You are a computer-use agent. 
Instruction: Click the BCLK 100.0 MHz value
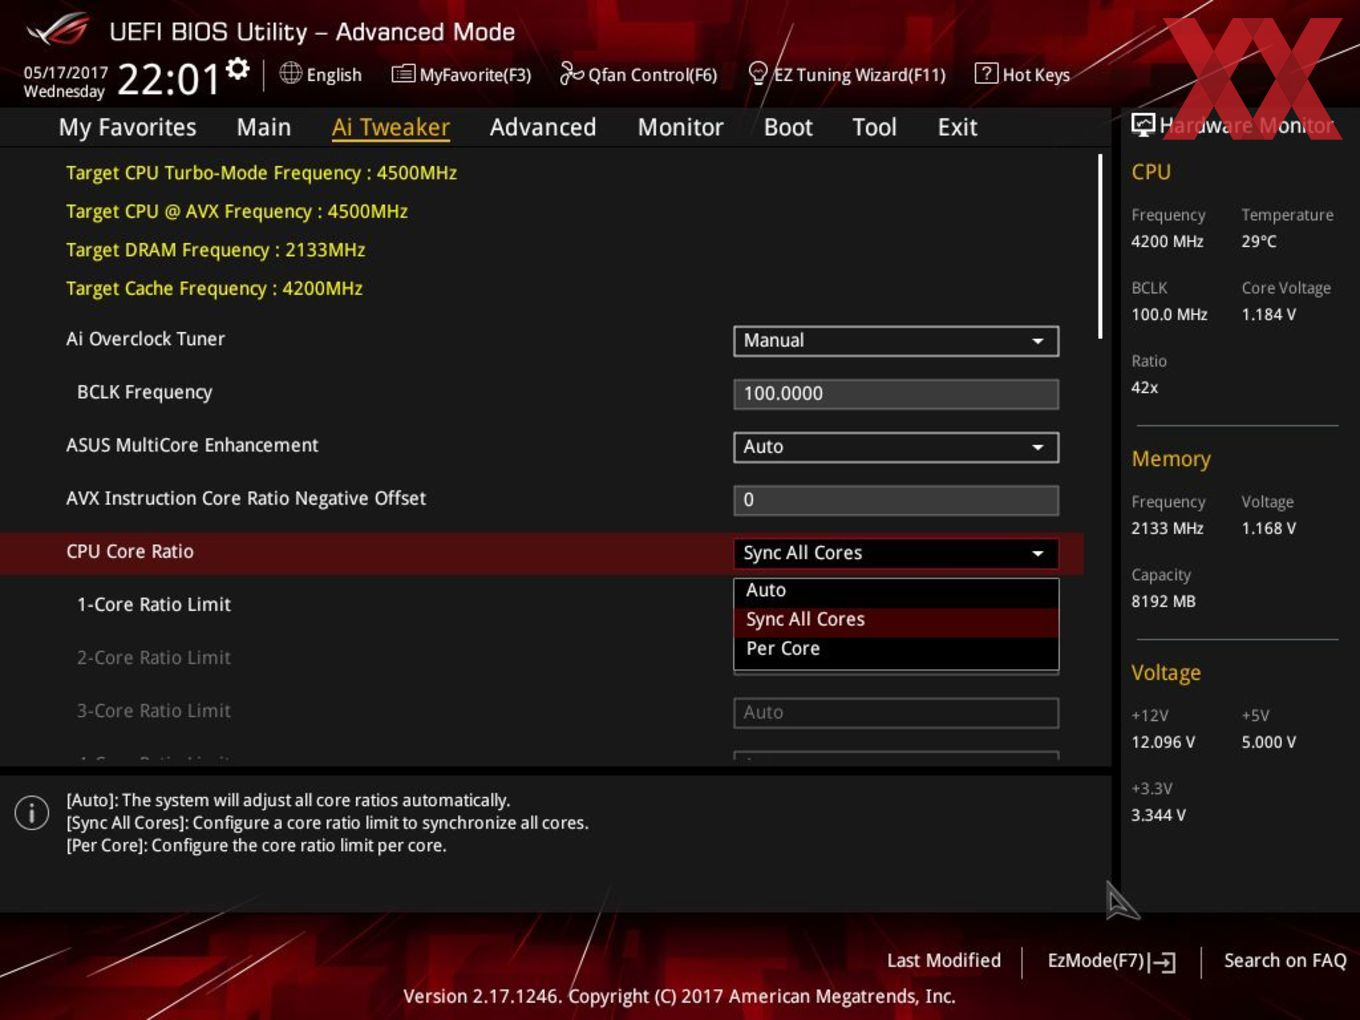click(1169, 314)
